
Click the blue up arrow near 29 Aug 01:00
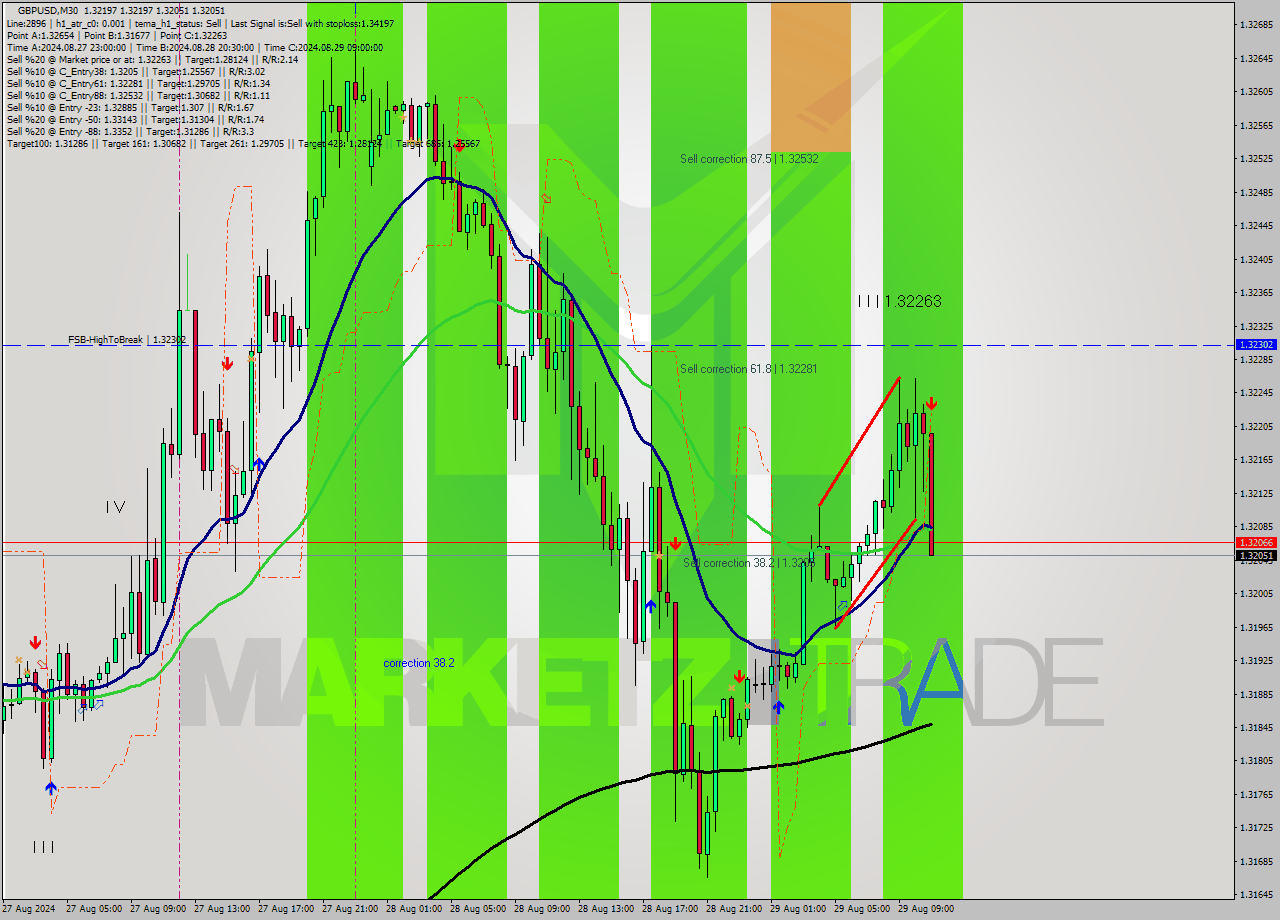tap(778, 708)
